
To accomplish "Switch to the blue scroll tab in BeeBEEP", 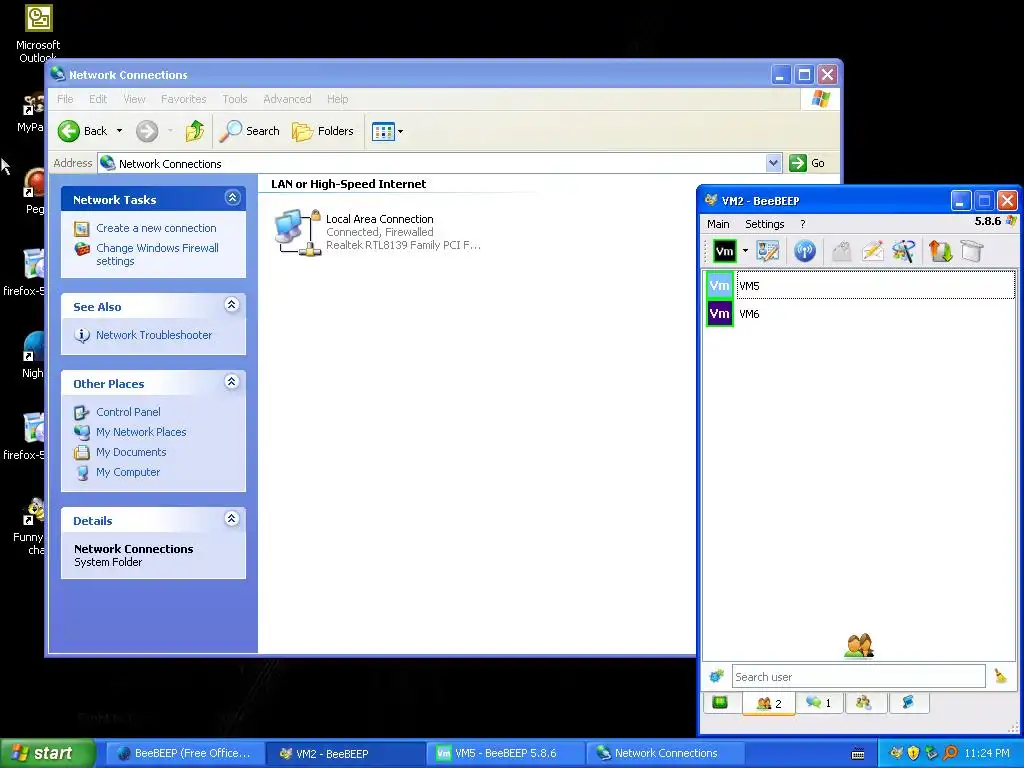I will 908,703.
